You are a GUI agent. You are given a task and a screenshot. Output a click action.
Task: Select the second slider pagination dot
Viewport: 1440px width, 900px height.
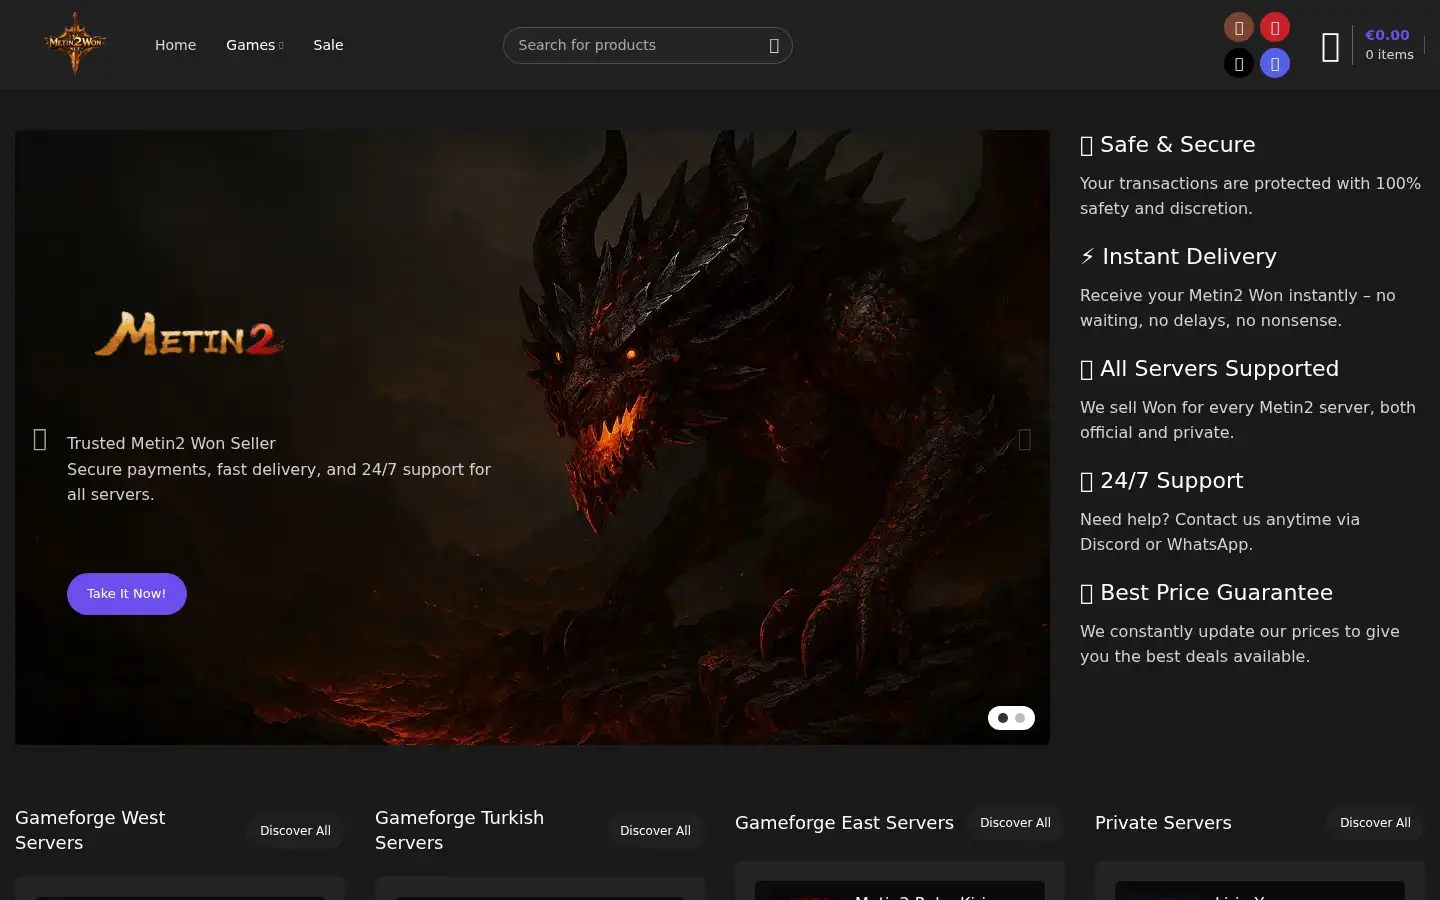[x=1020, y=718]
